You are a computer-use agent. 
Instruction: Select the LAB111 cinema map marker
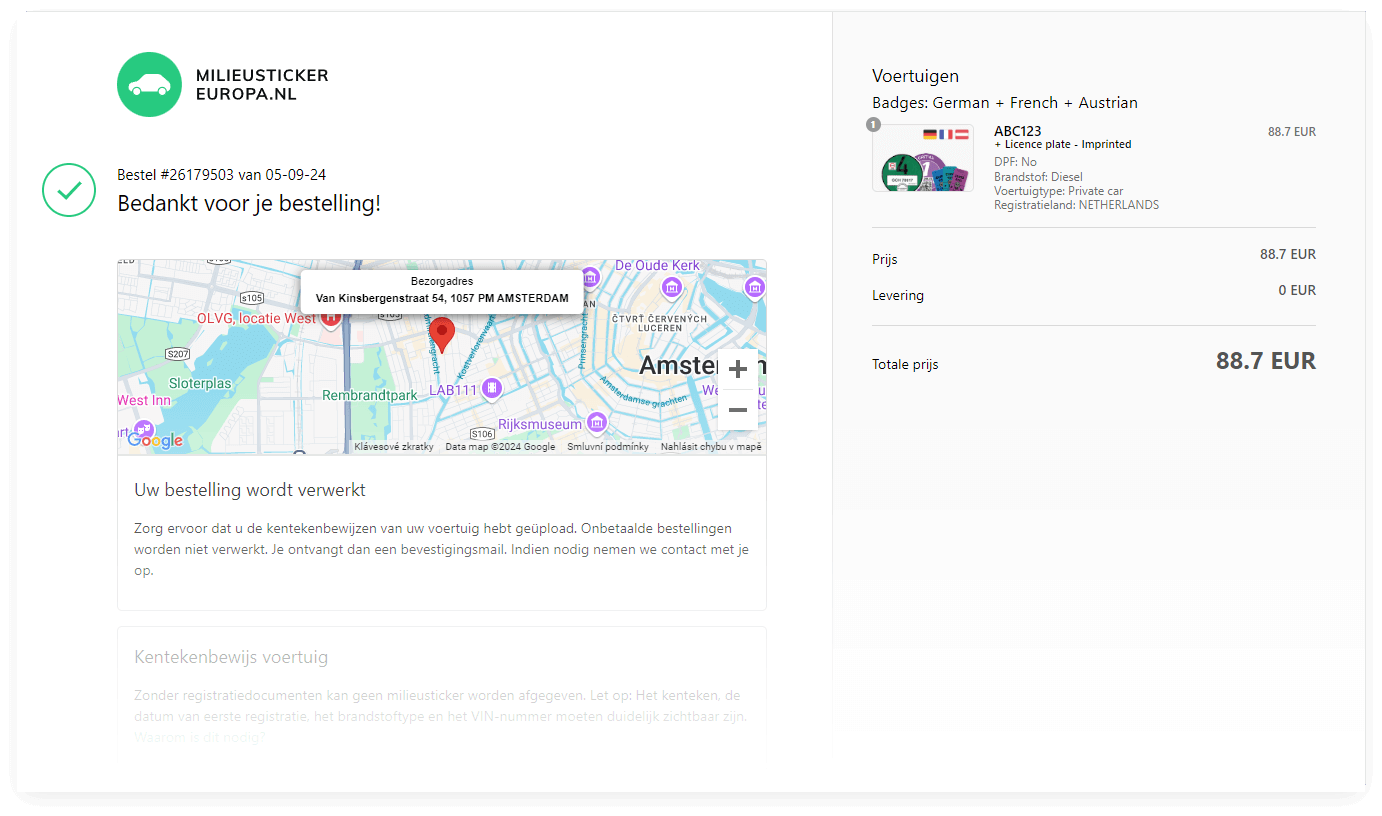coord(491,388)
